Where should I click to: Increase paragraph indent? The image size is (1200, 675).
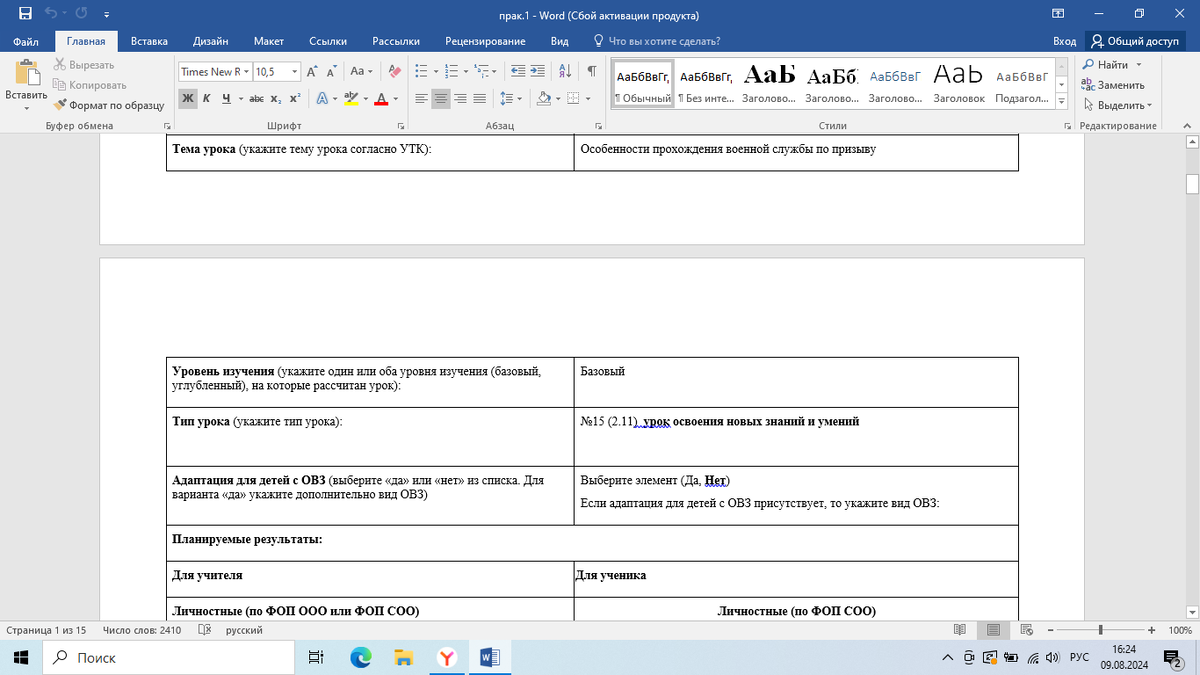click(538, 72)
